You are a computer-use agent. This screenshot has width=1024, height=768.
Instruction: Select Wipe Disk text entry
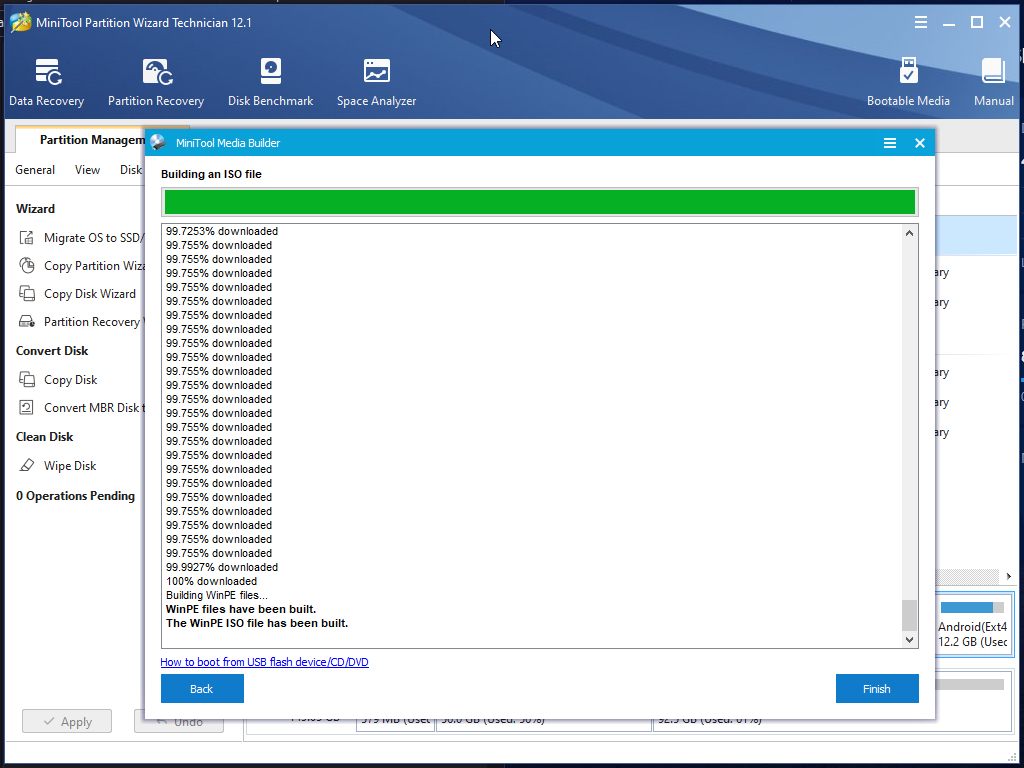(70, 466)
